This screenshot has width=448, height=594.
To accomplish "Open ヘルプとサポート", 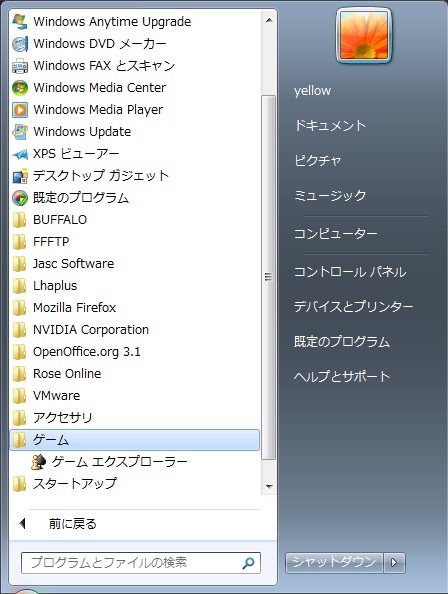I will [342, 377].
